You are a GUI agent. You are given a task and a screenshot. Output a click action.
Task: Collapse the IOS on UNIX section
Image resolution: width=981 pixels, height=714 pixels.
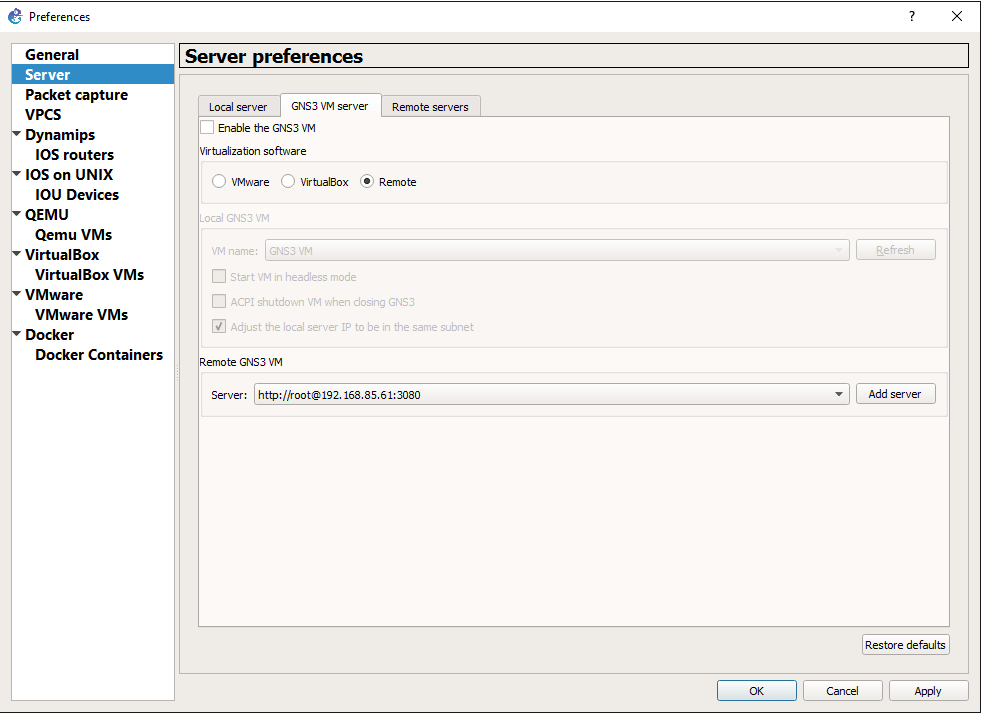17,174
